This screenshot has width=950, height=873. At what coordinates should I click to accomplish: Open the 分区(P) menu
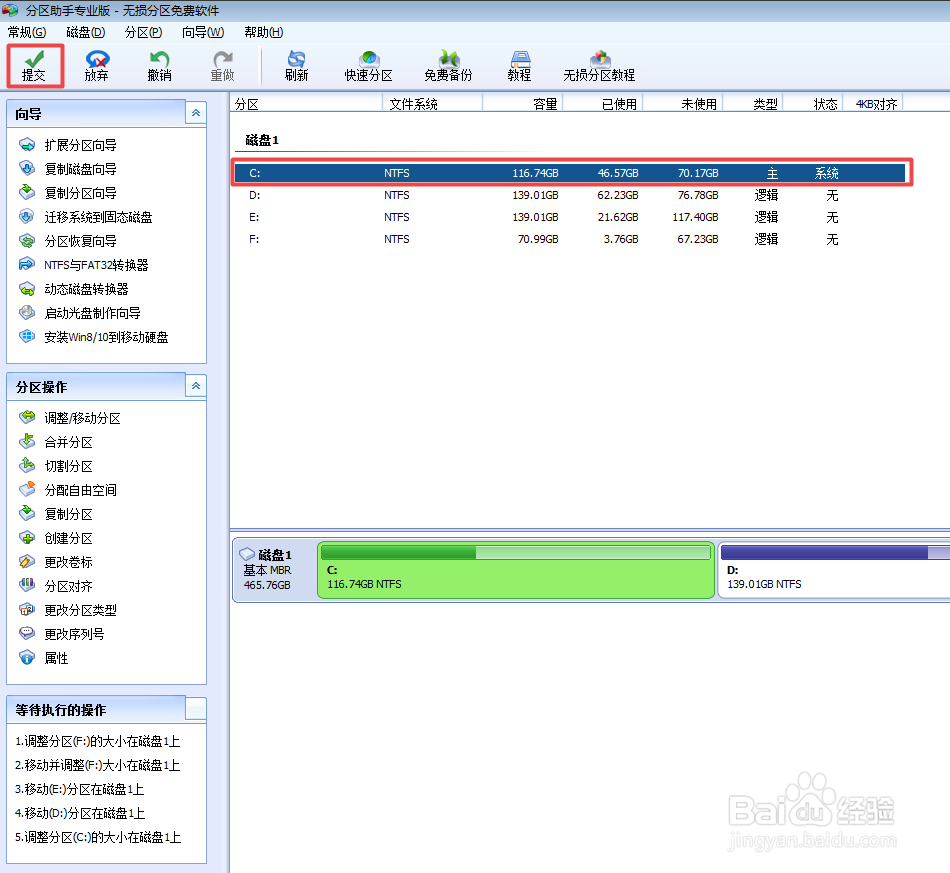click(144, 32)
